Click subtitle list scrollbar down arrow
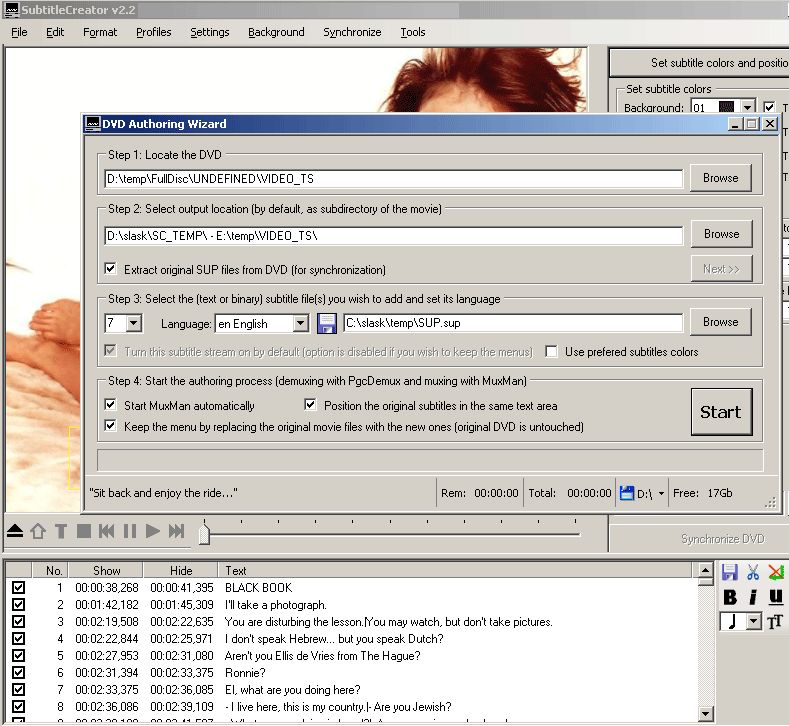This screenshot has width=789, height=726. 705,713
